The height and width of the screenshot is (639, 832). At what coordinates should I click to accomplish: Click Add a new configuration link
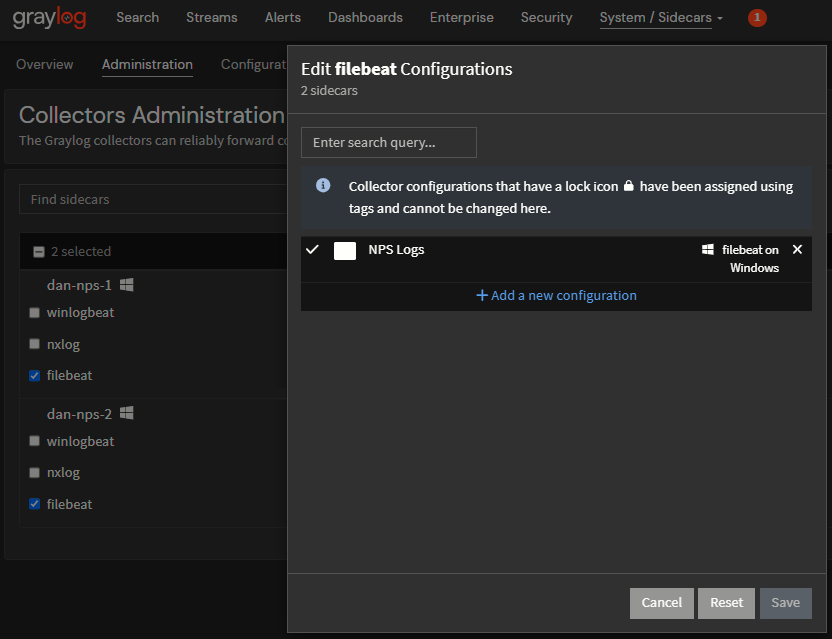click(556, 296)
